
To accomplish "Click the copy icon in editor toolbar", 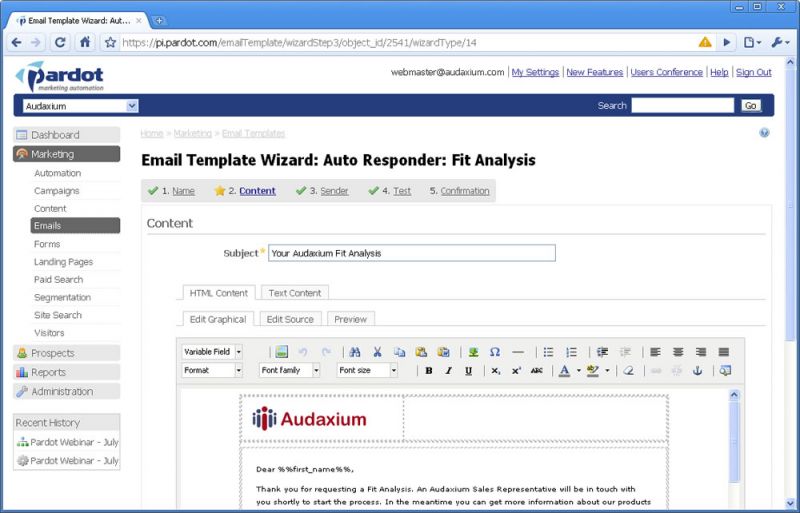I will click(399, 352).
